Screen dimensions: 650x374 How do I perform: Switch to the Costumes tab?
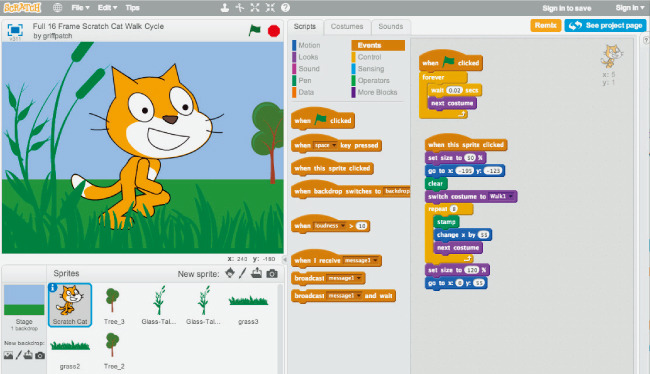coord(347,27)
